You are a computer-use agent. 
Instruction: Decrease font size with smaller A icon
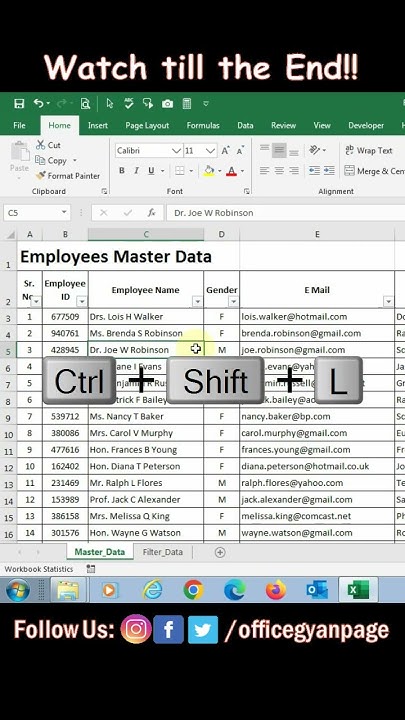tap(240, 151)
